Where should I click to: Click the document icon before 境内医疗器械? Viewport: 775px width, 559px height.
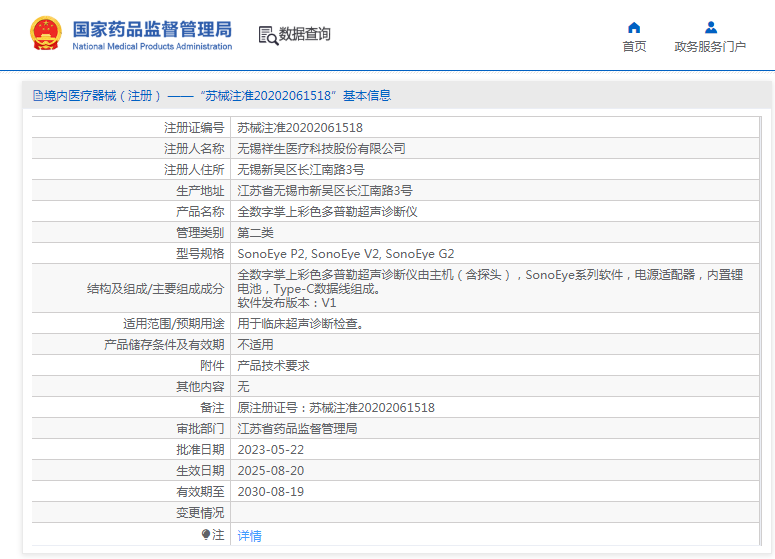pyautogui.click(x=37, y=96)
